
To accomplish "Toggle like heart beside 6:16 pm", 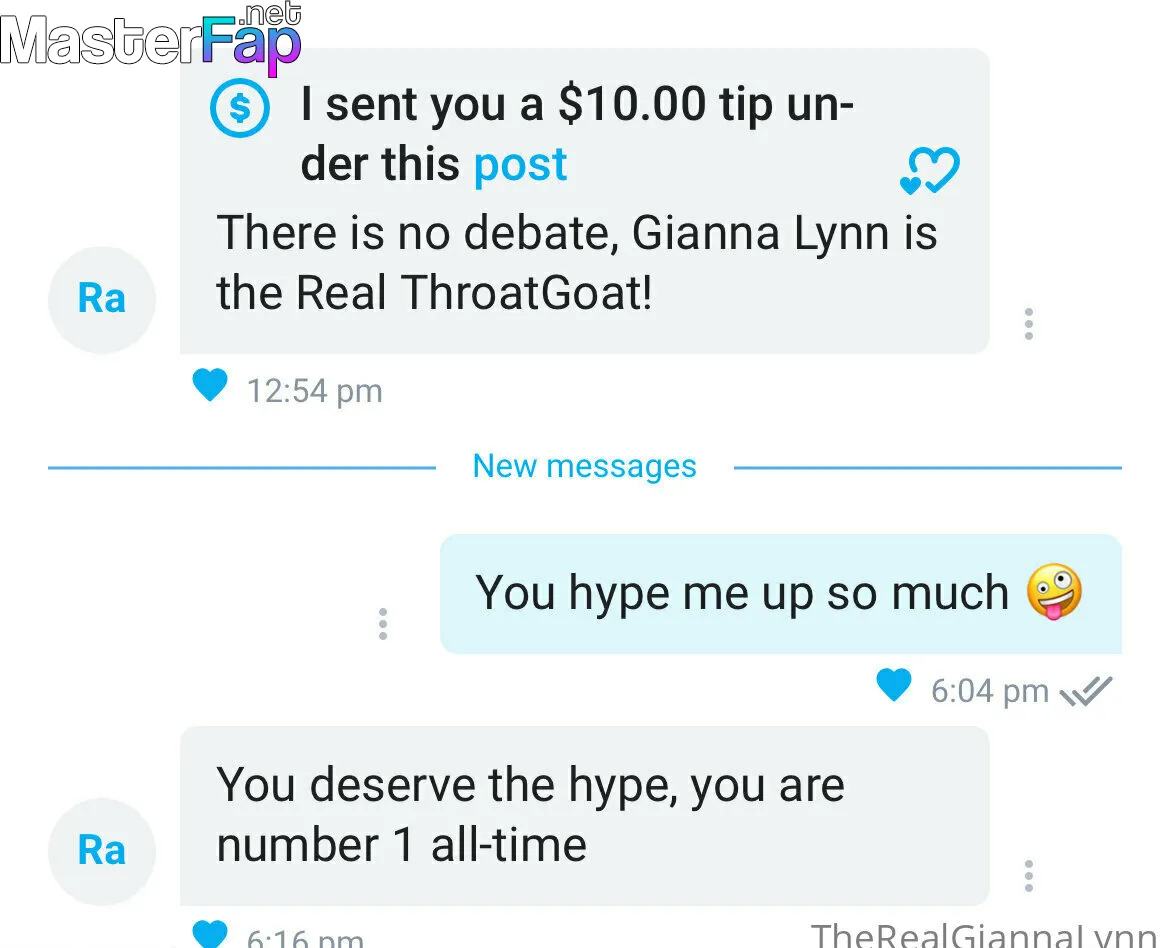I will click(x=210, y=934).
